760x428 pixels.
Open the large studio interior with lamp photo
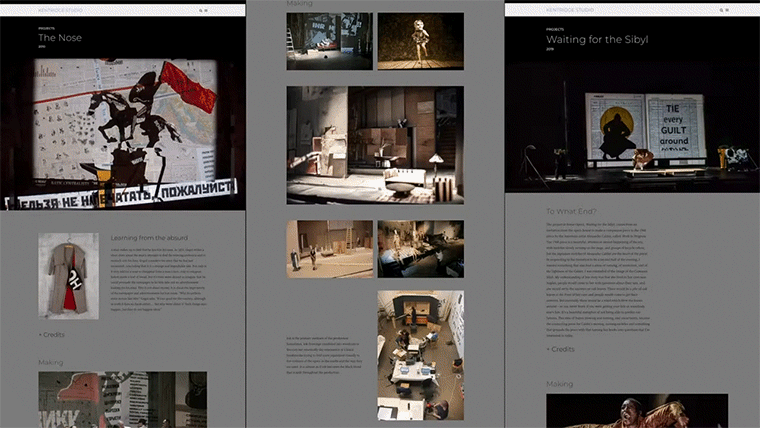(x=375, y=145)
